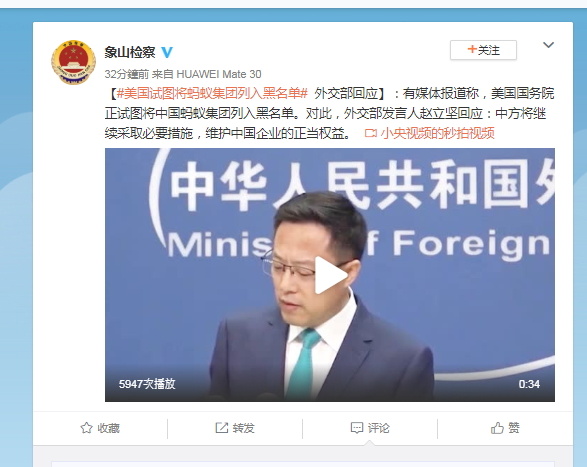Open hashtag #美国试图将蚂蚁集团列入黑名单#
Screen dimensions: 587x467
(x=212, y=93)
